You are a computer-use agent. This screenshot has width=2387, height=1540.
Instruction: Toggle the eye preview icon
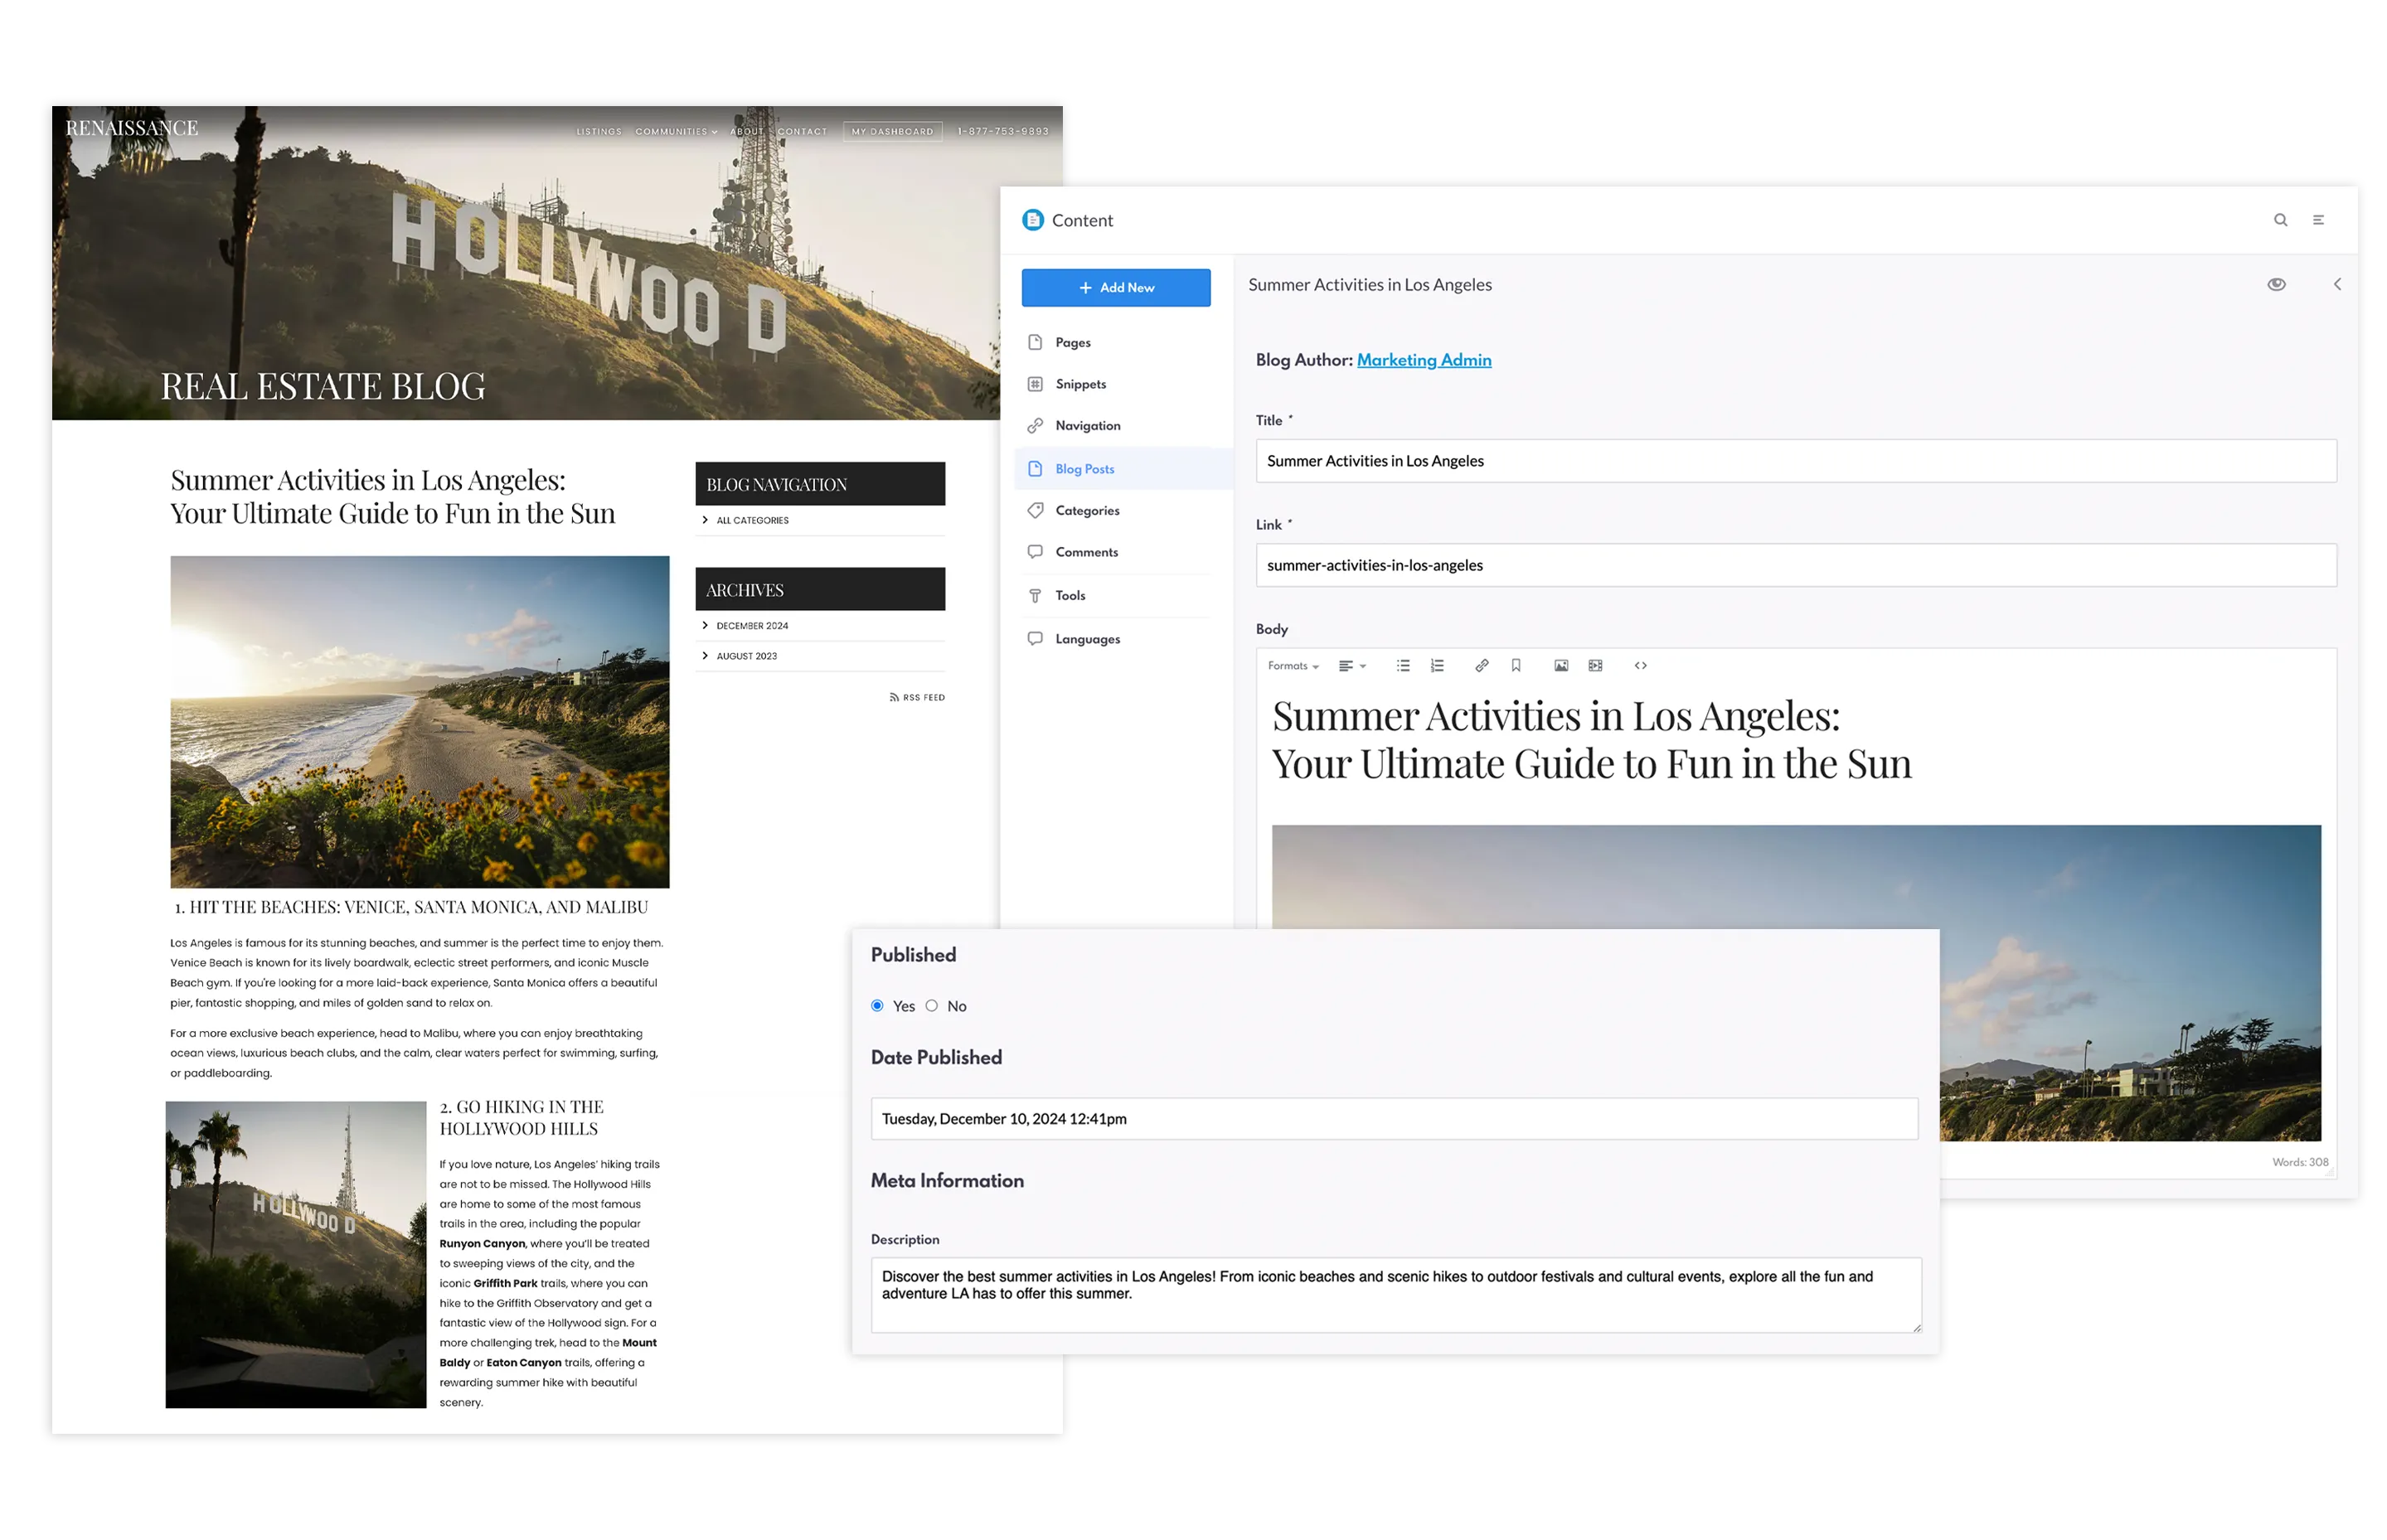tap(2276, 284)
